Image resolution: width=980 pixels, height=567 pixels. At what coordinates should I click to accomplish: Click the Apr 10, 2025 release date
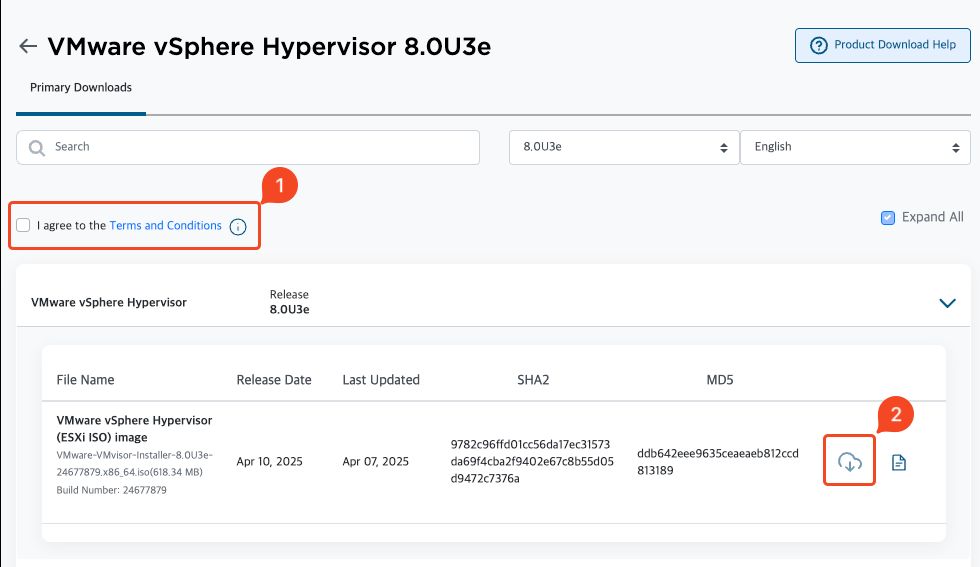[269, 461]
